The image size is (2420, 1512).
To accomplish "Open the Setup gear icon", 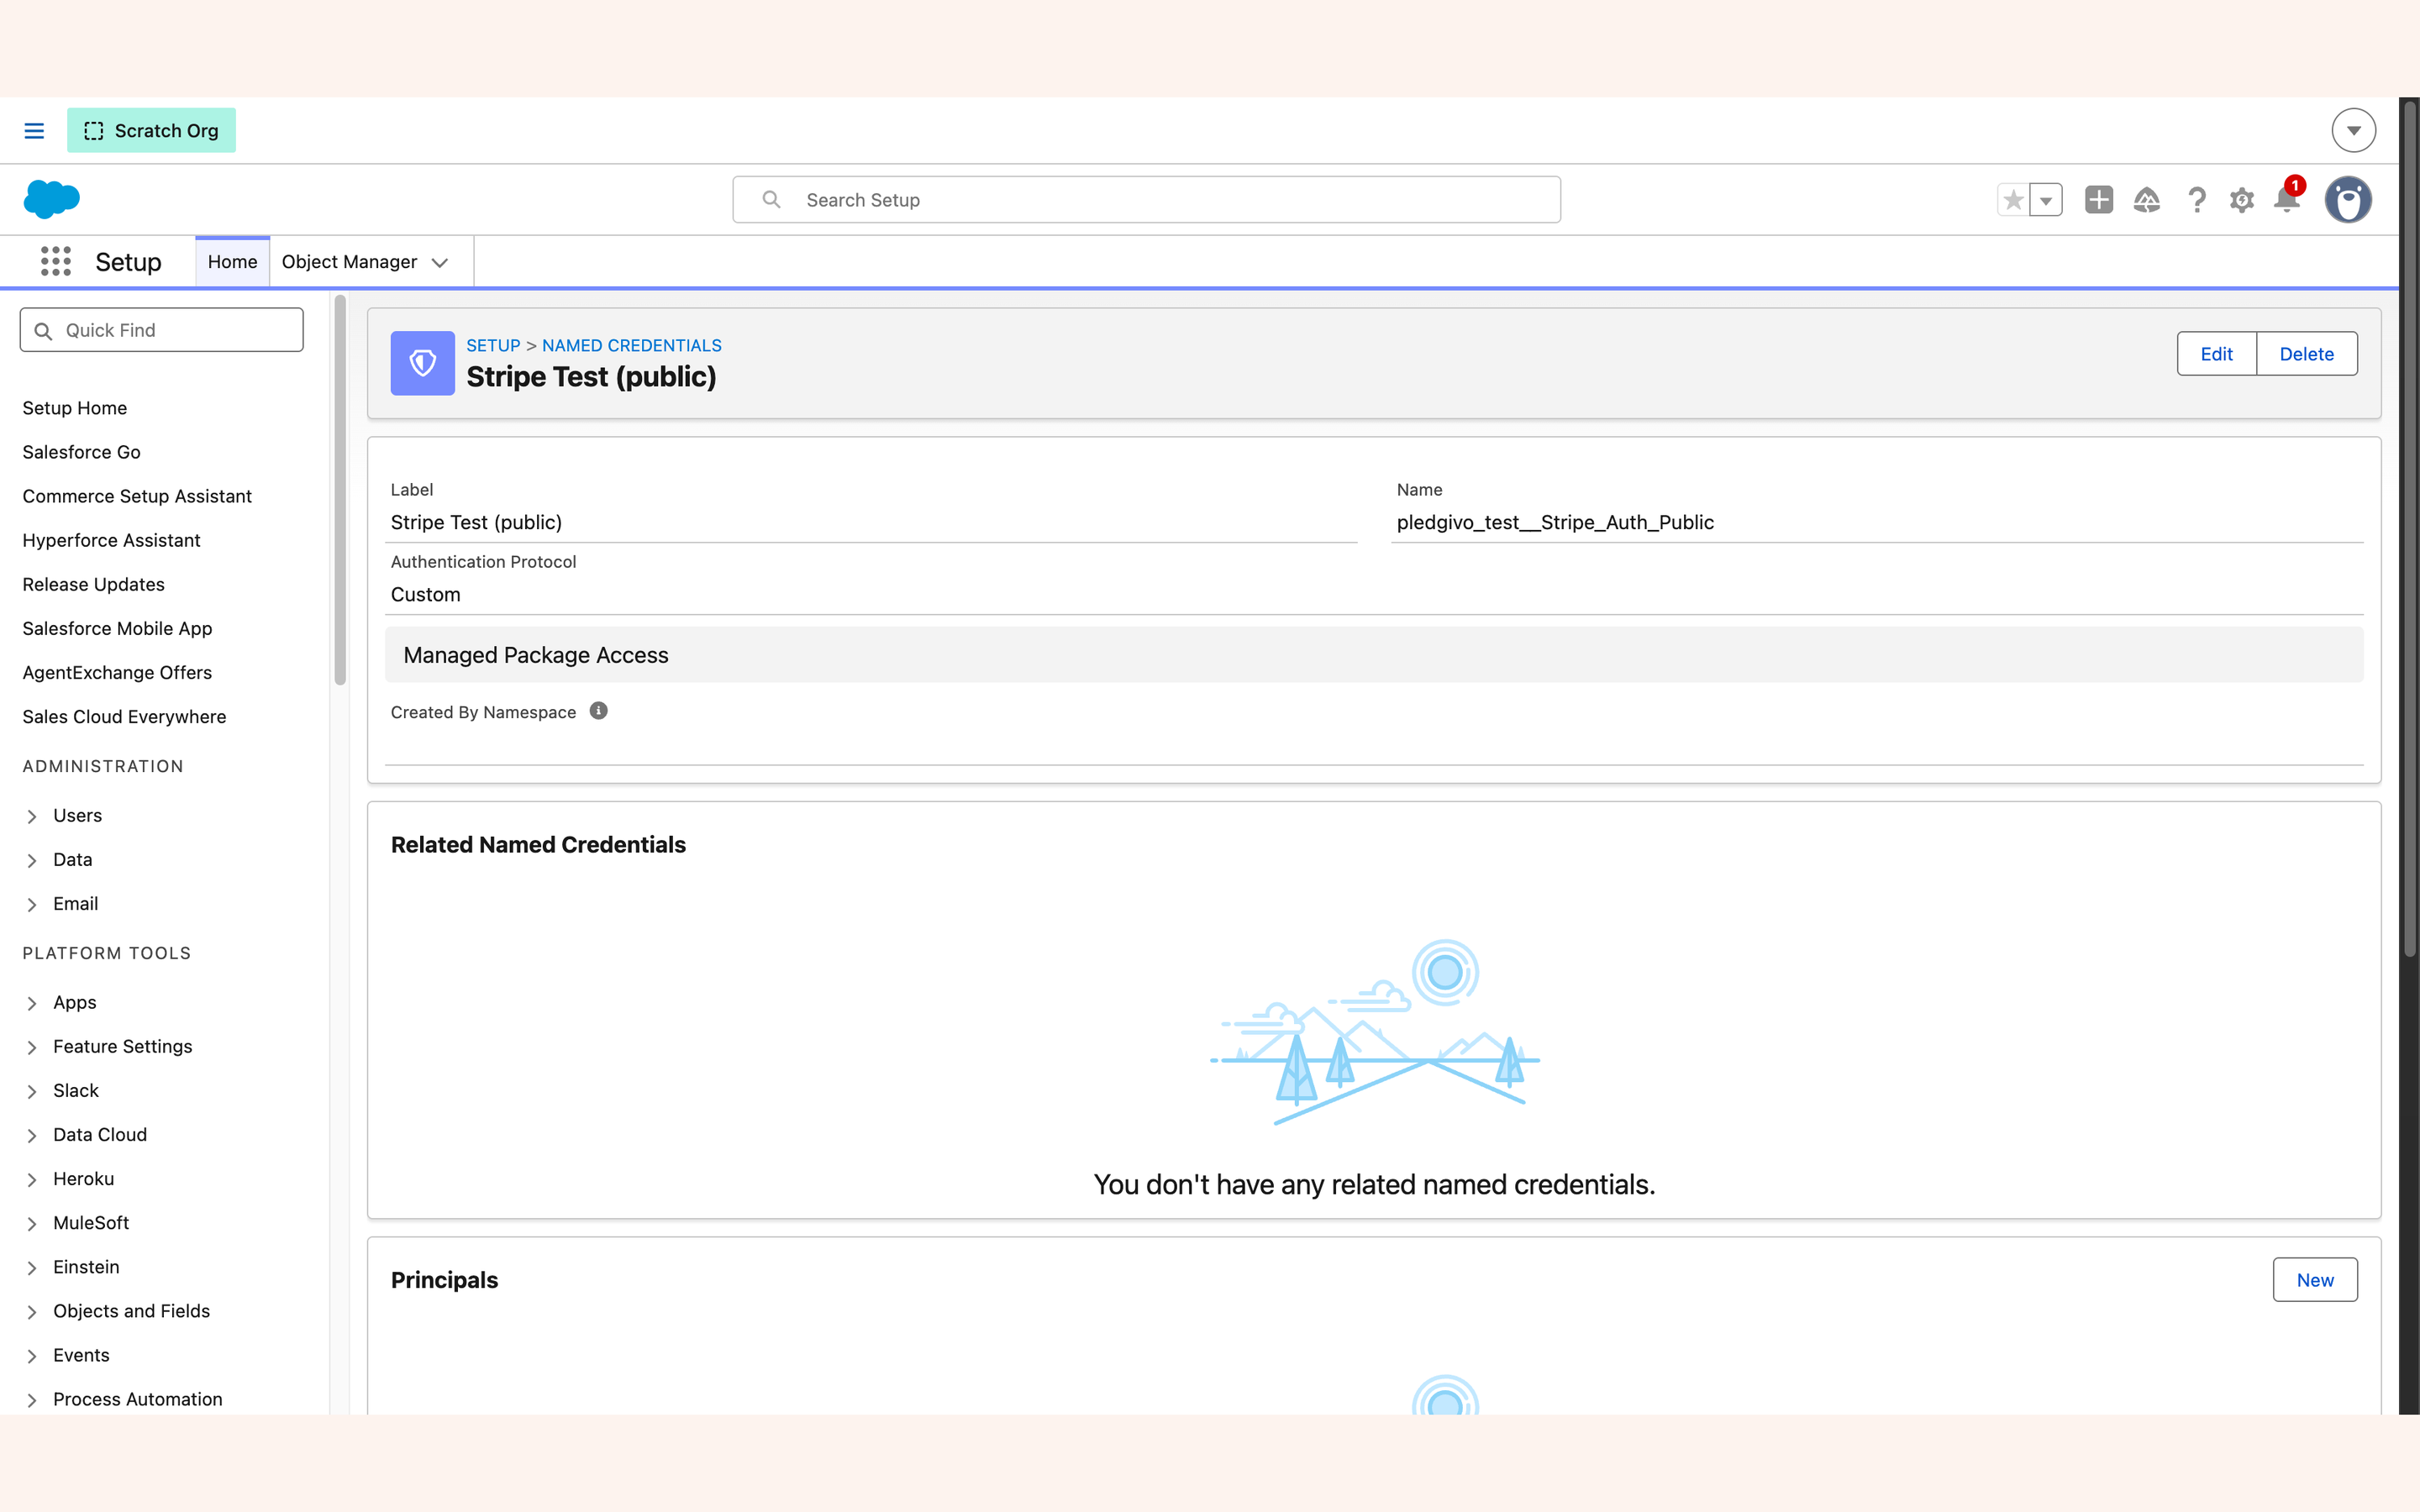I will (x=2242, y=200).
